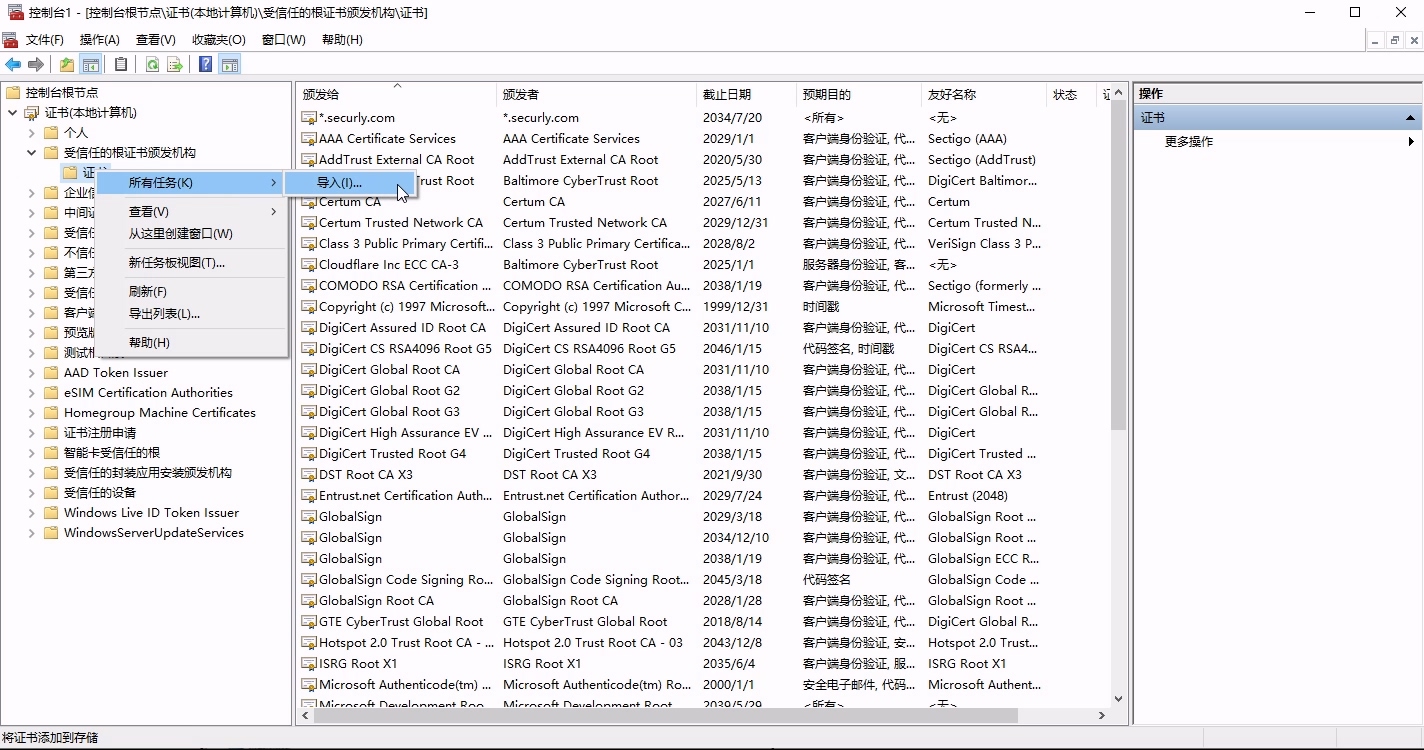Click the list's scroll-down arrow
Image resolution: width=1424 pixels, height=750 pixels.
1118,699
